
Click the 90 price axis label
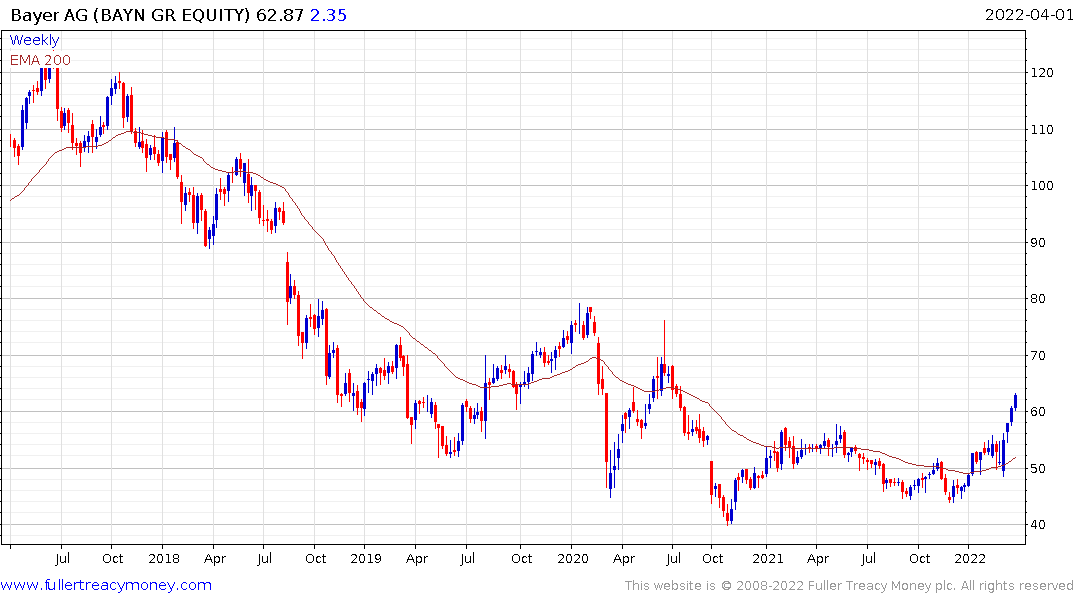[x=1038, y=243]
